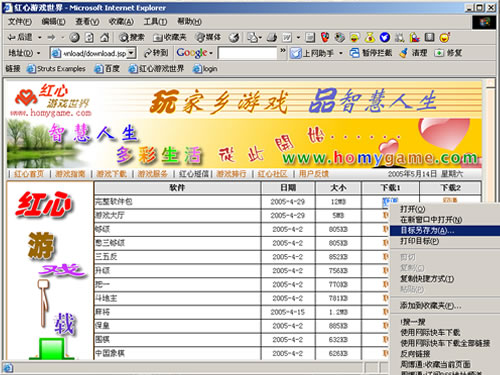
Task: Choose 目标另存为 in the context menu
Action: coord(445,230)
